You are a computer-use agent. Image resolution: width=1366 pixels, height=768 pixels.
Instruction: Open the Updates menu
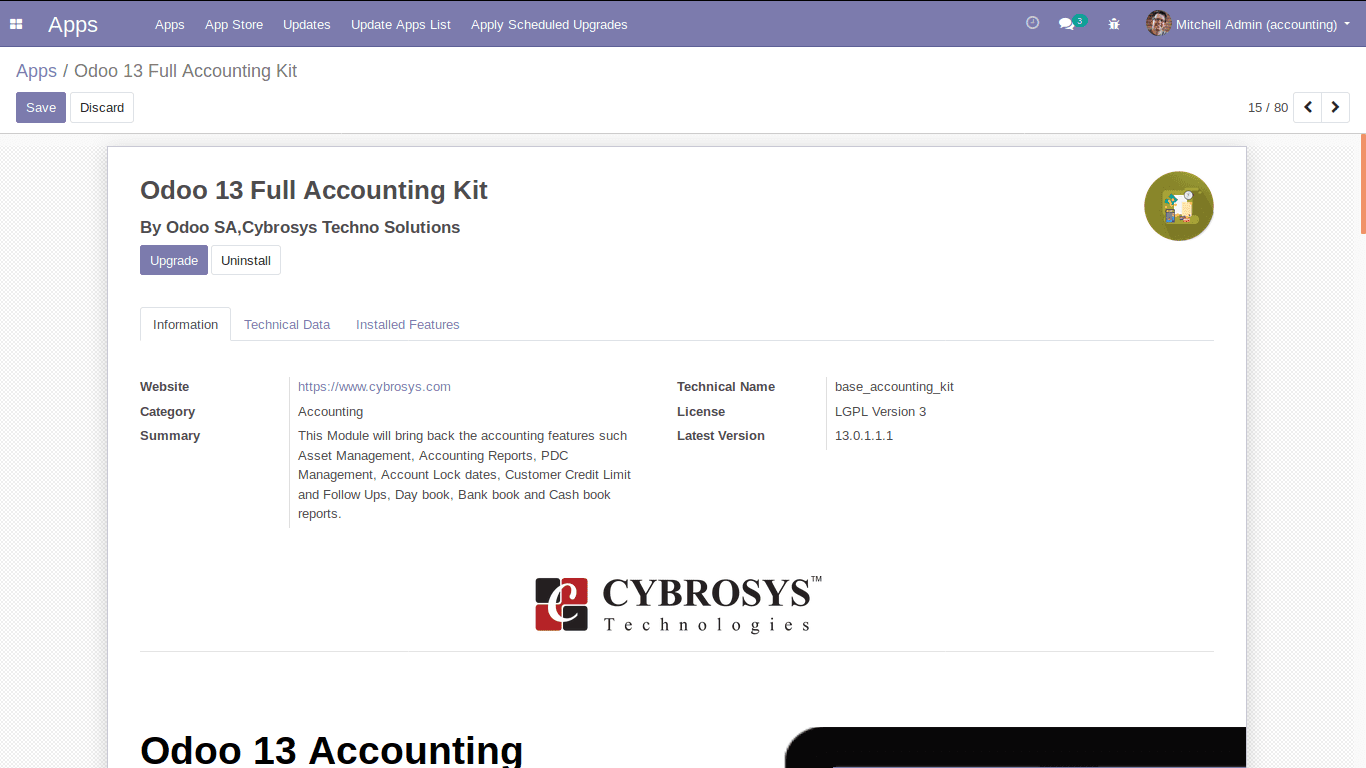307,25
